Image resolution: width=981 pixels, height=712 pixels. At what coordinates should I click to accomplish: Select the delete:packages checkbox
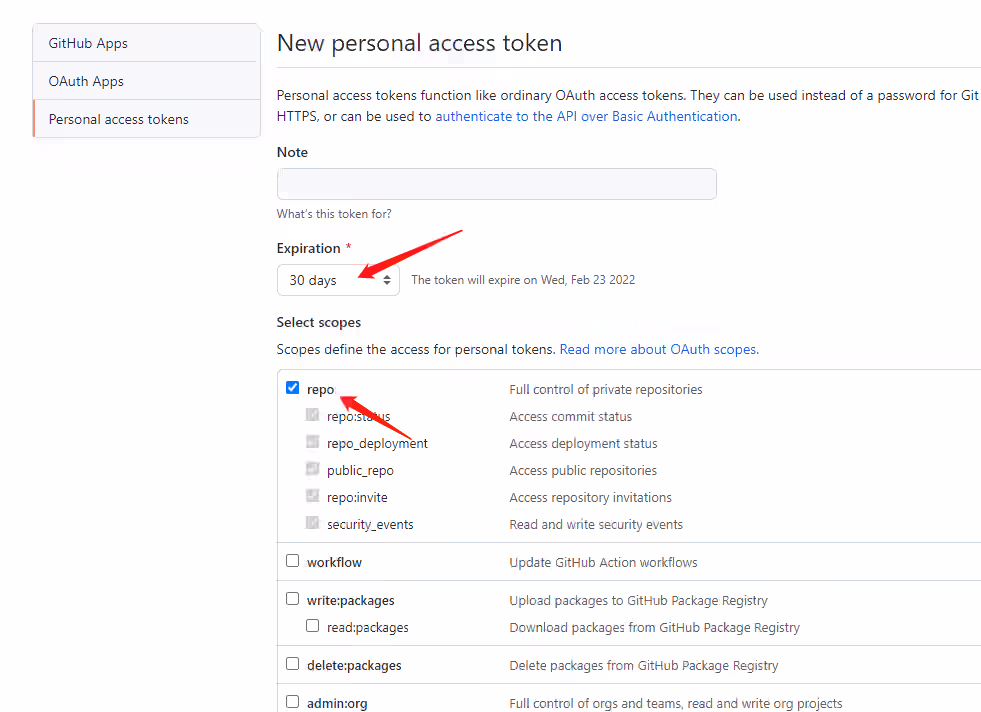292,664
